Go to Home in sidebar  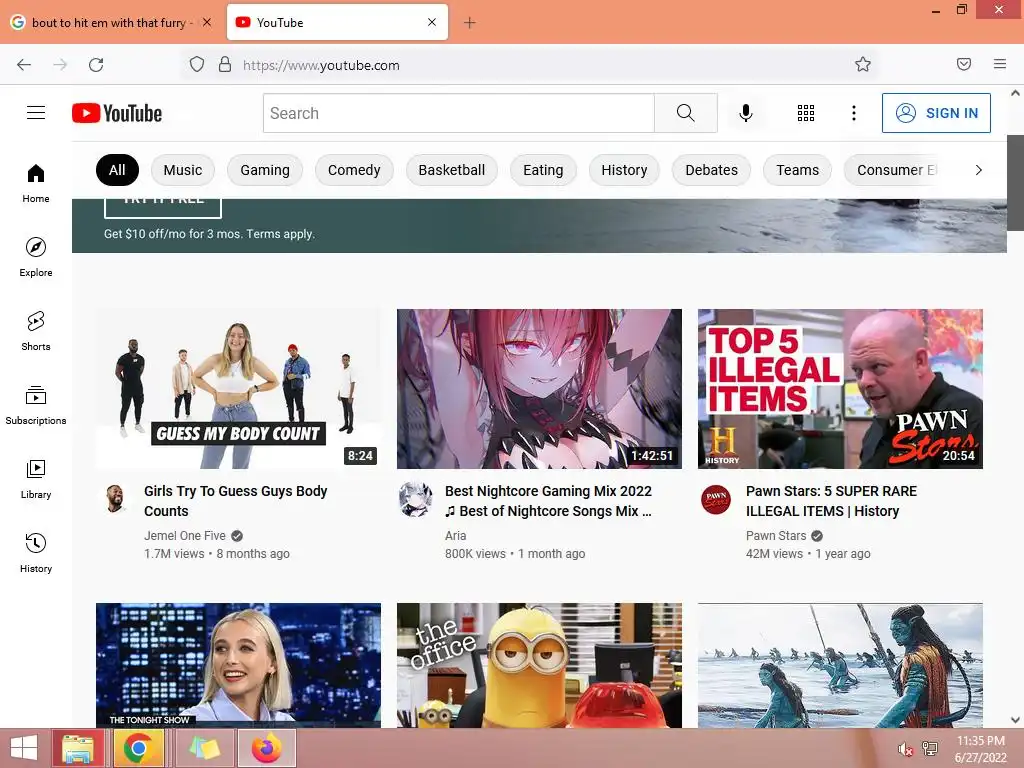click(36, 184)
